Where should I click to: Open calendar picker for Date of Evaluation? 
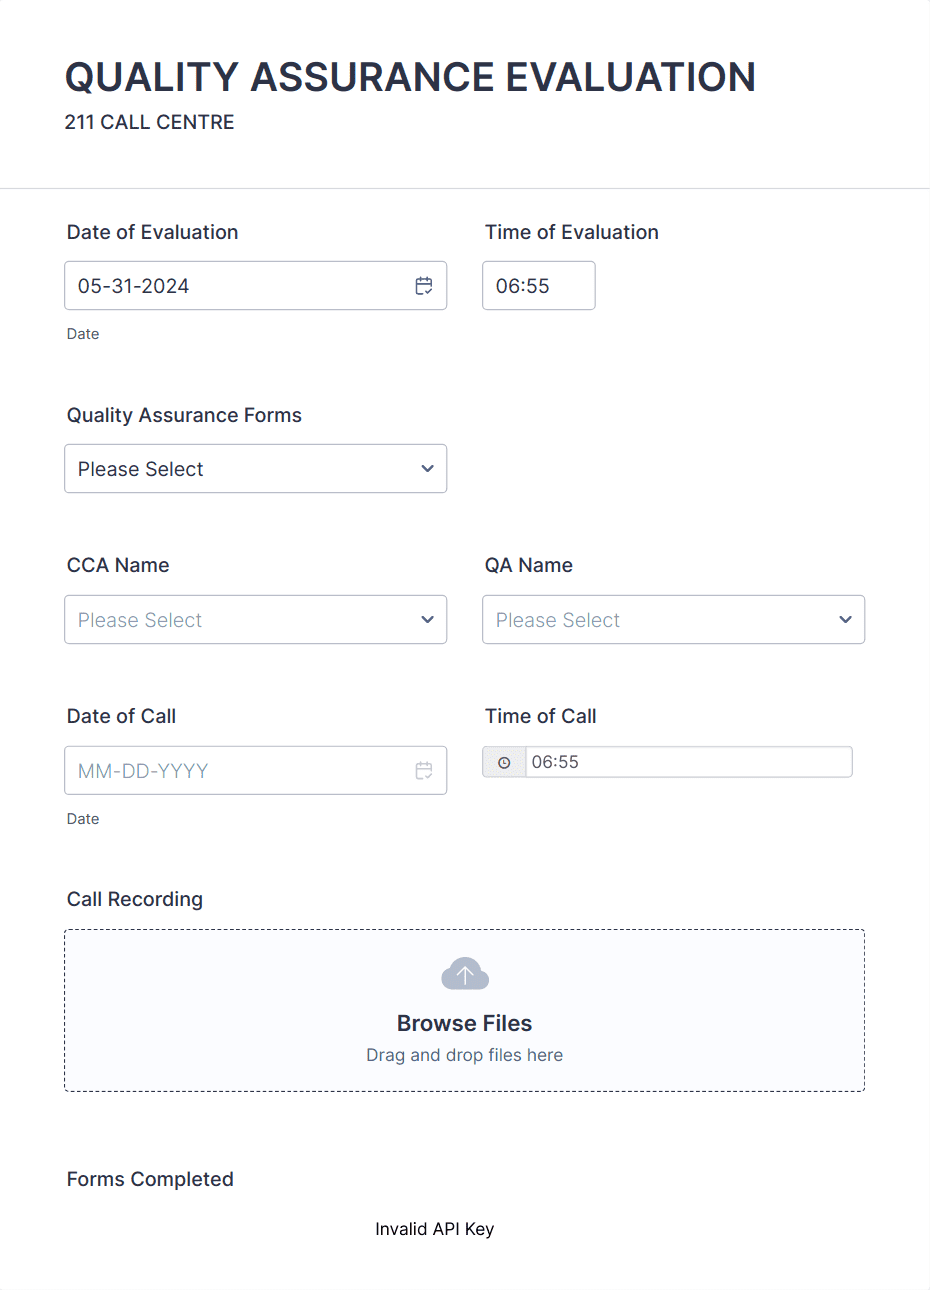pyautogui.click(x=424, y=286)
